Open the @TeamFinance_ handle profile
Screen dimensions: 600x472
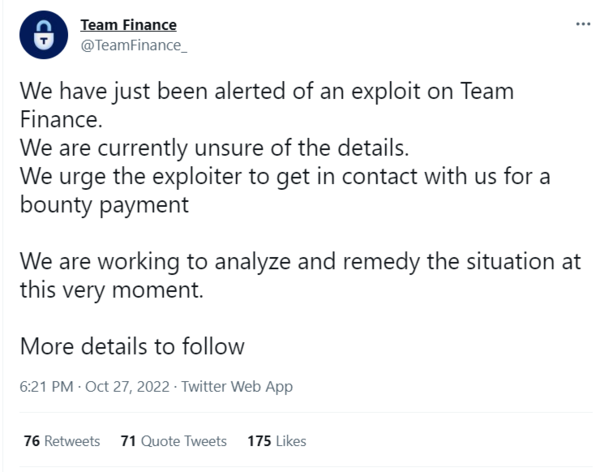[x=134, y=46]
